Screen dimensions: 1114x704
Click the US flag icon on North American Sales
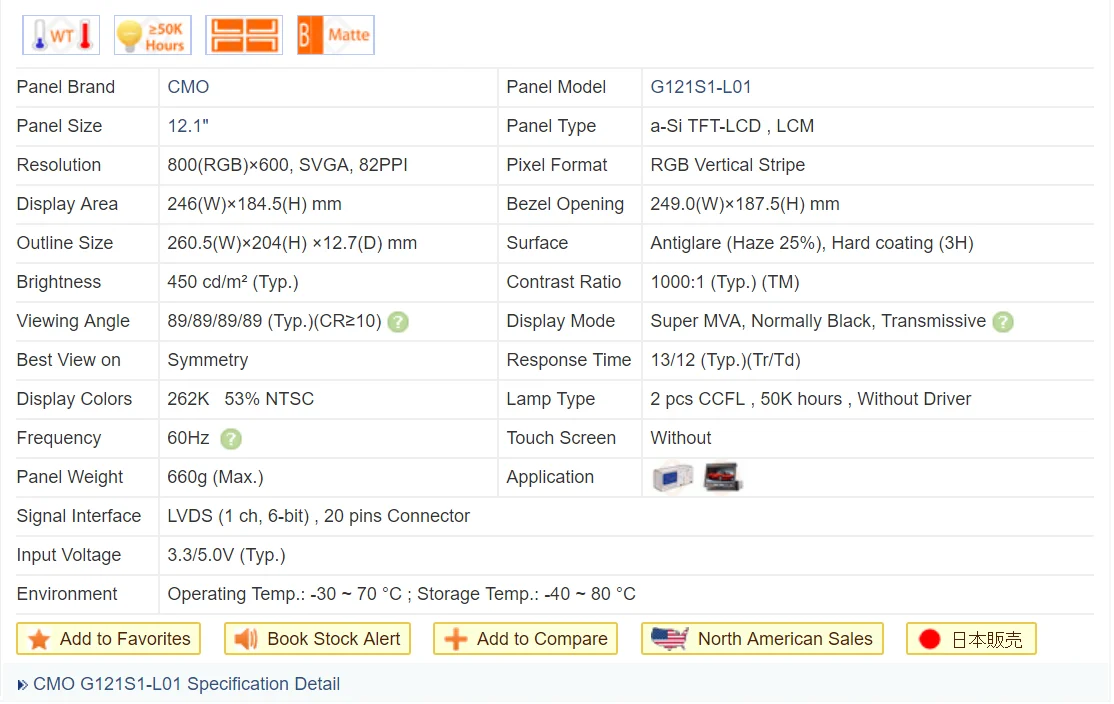coord(670,639)
